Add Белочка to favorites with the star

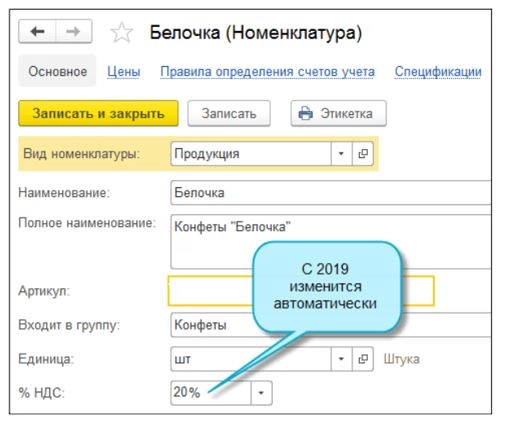[x=122, y=32]
